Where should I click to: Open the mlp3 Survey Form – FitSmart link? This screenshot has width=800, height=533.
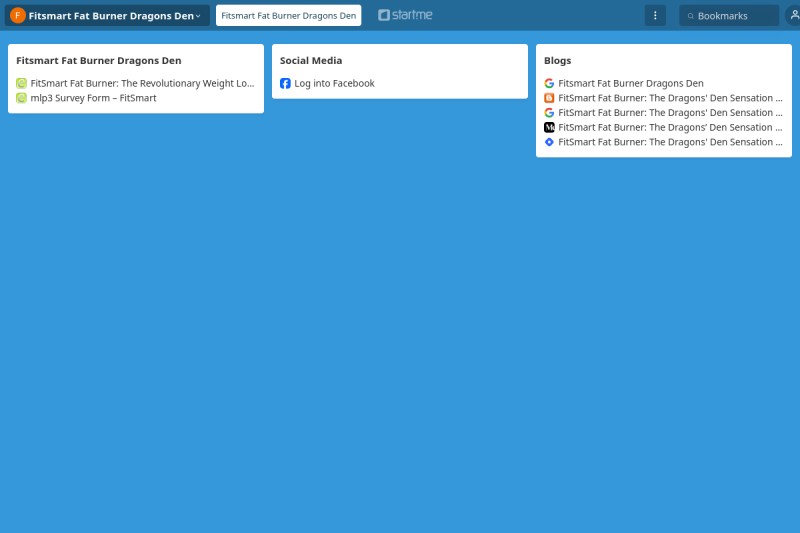[x=93, y=98]
